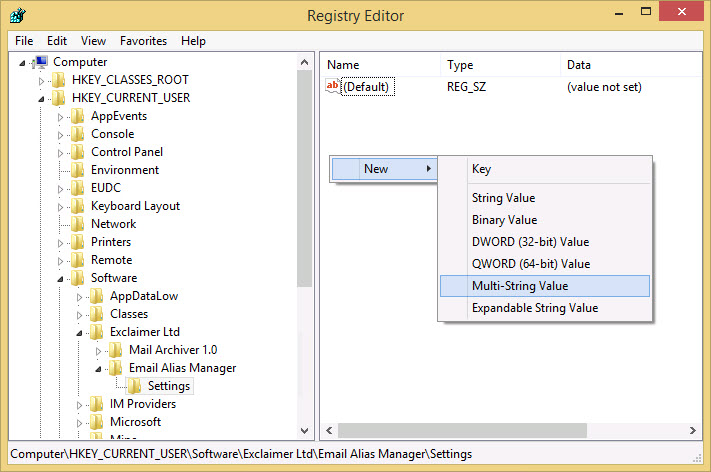This screenshot has width=711, height=472.
Task: Collapse the Computer root node
Action: click(22, 63)
